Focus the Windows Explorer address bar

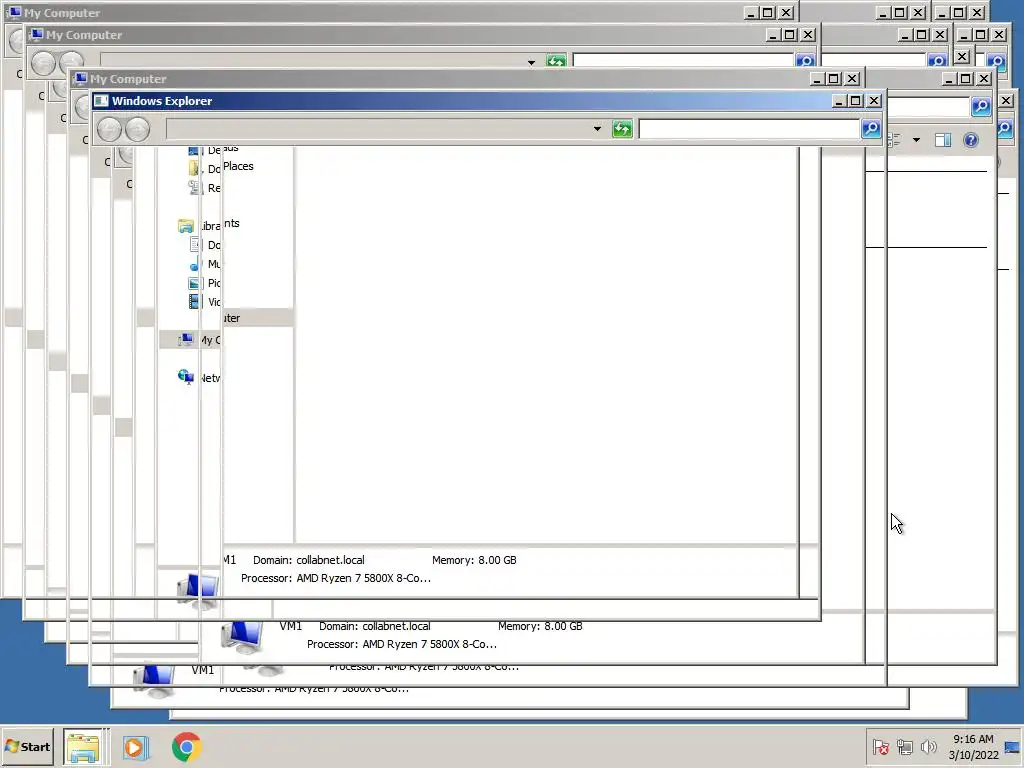(377, 129)
